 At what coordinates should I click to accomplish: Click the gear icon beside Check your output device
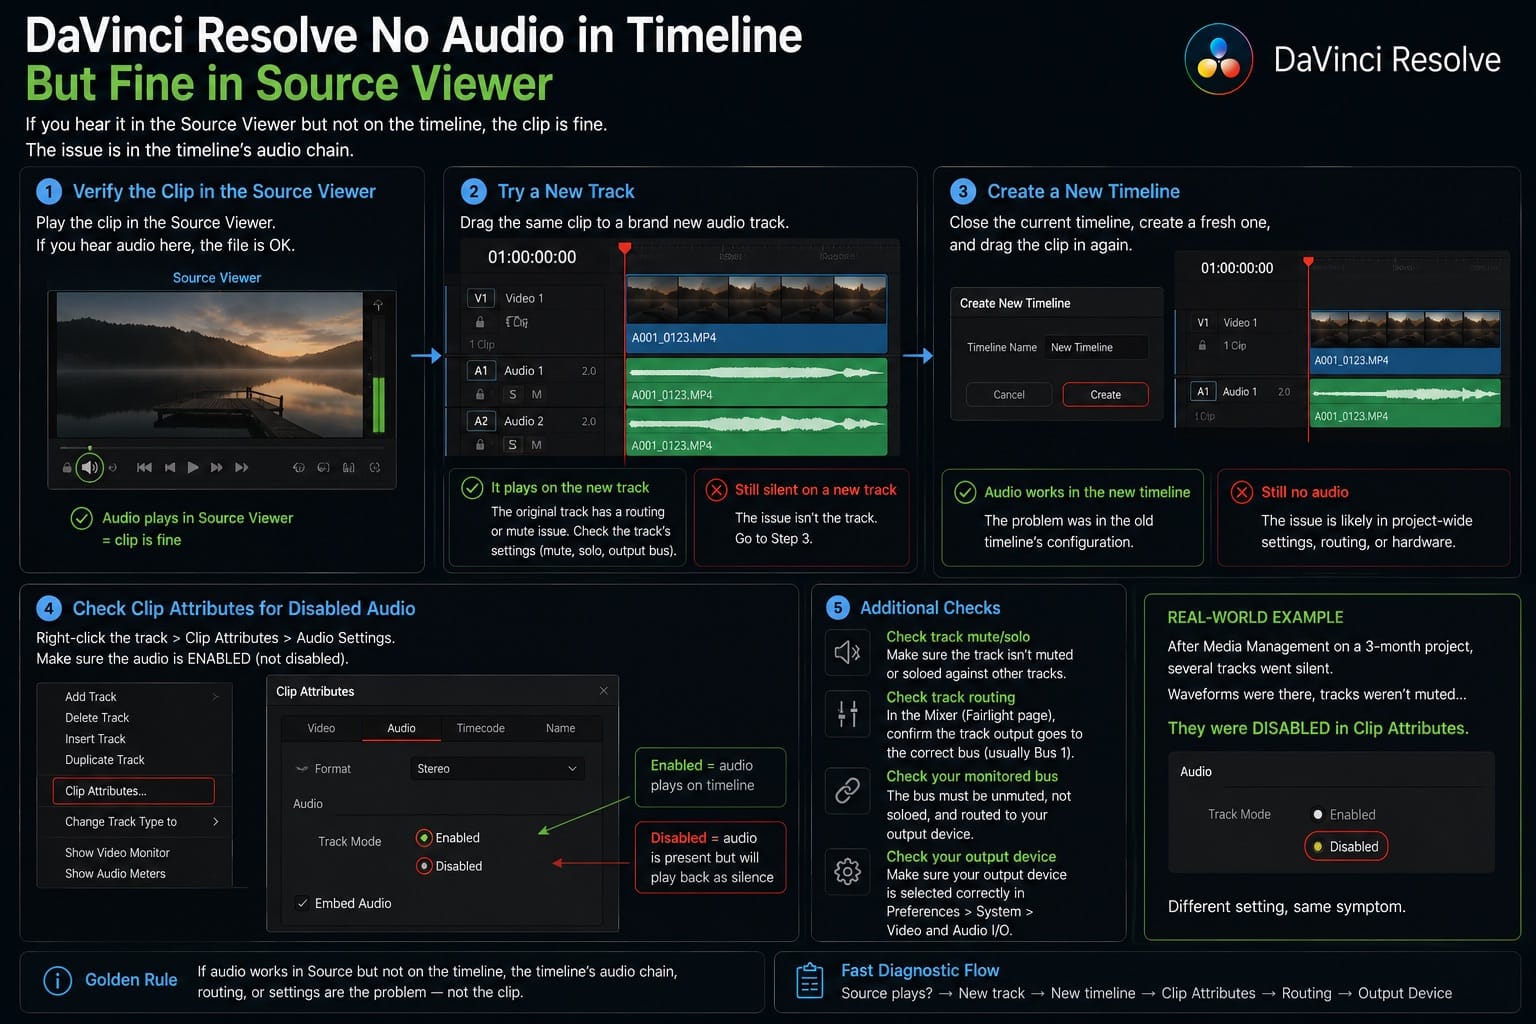pyautogui.click(x=847, y=871)
